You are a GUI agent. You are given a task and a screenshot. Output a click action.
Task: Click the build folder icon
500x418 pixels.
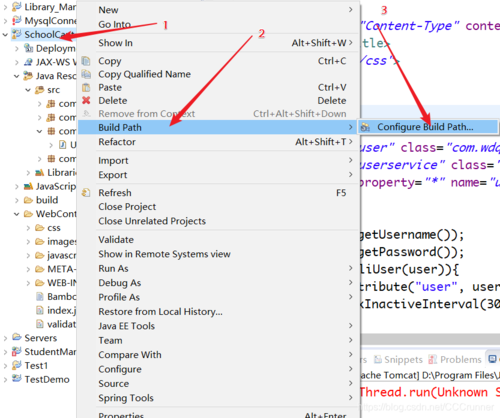tap(28, 200)
